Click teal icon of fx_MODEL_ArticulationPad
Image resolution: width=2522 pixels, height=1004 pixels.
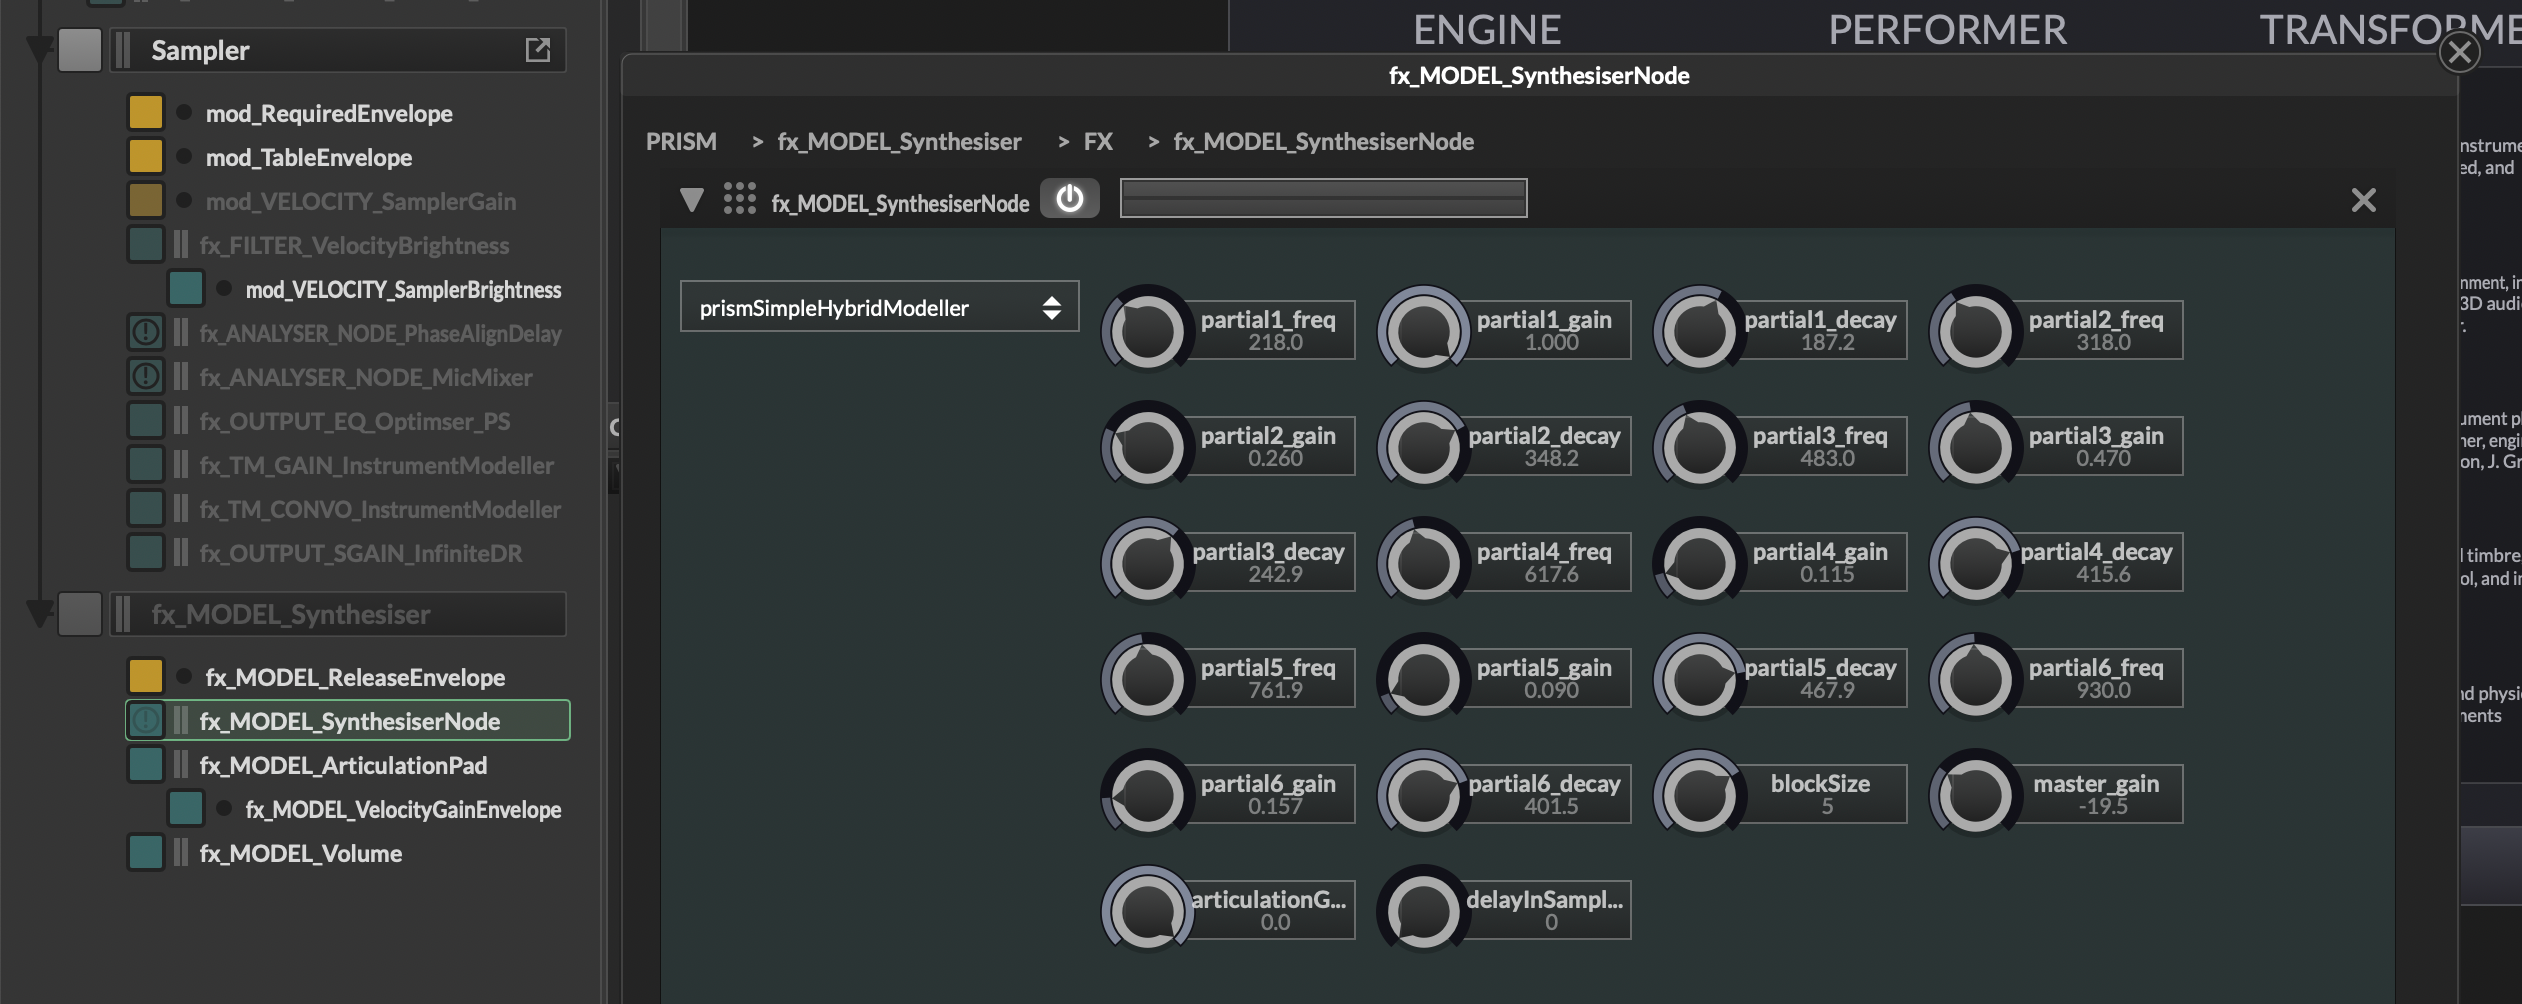[x=145, y=765]
